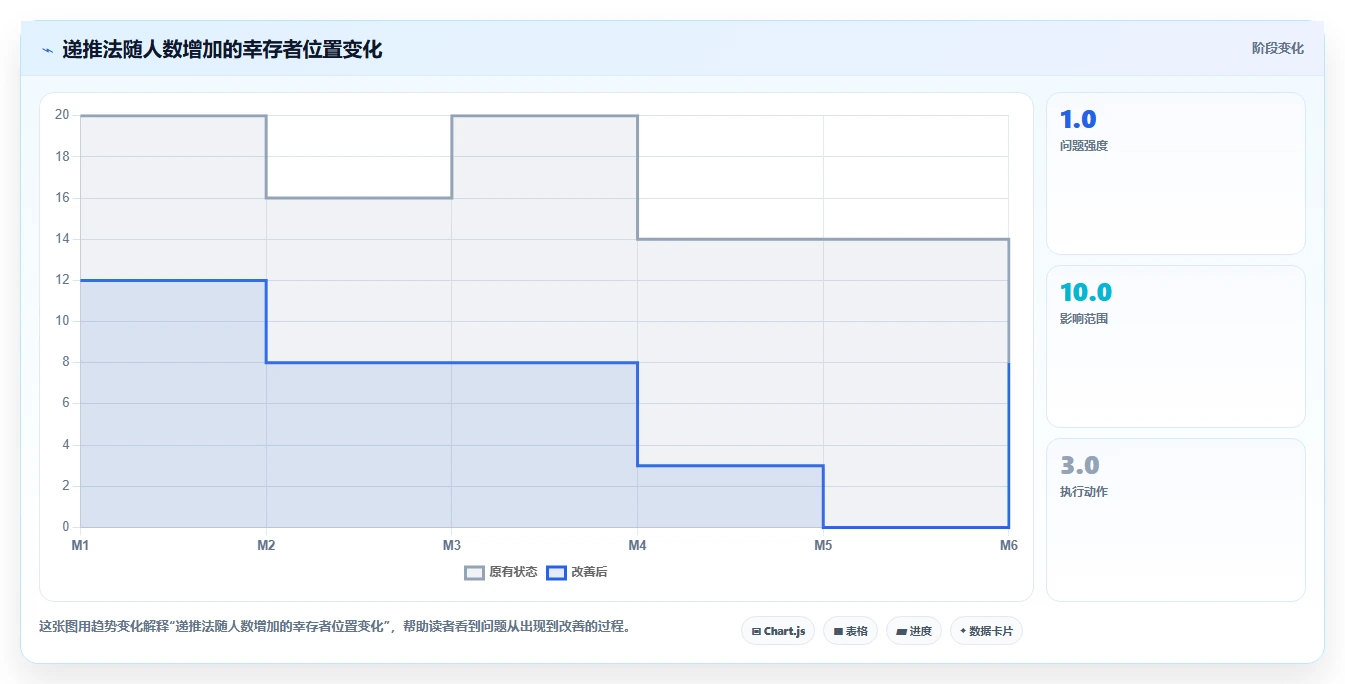The image size is (1345, 684).
Task: Click the M4 axis label
Action: 637,545
